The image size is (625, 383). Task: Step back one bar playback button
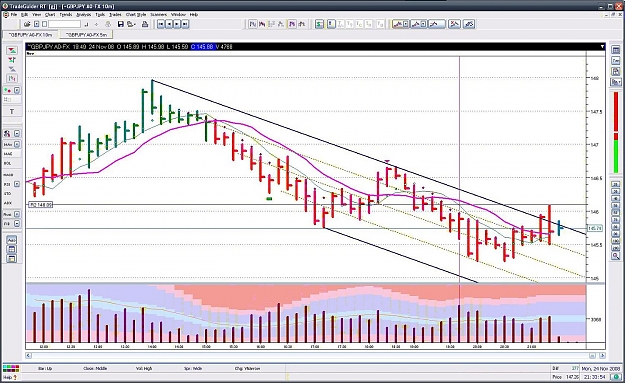[169, 24]
